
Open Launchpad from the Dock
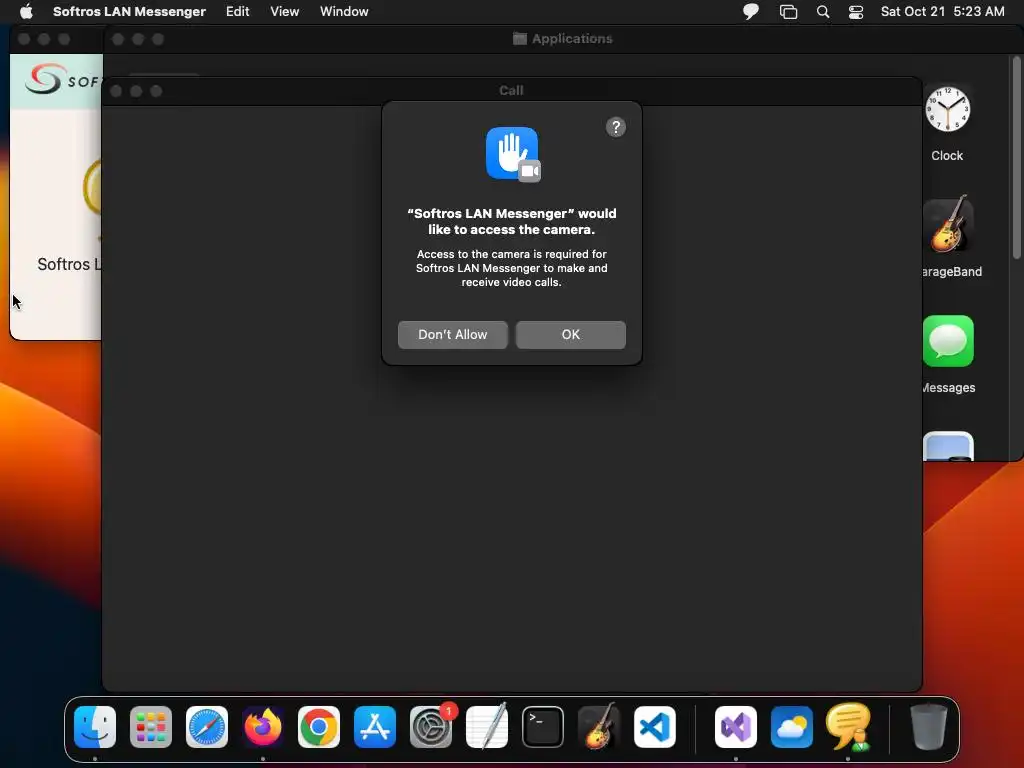[151, 727]
